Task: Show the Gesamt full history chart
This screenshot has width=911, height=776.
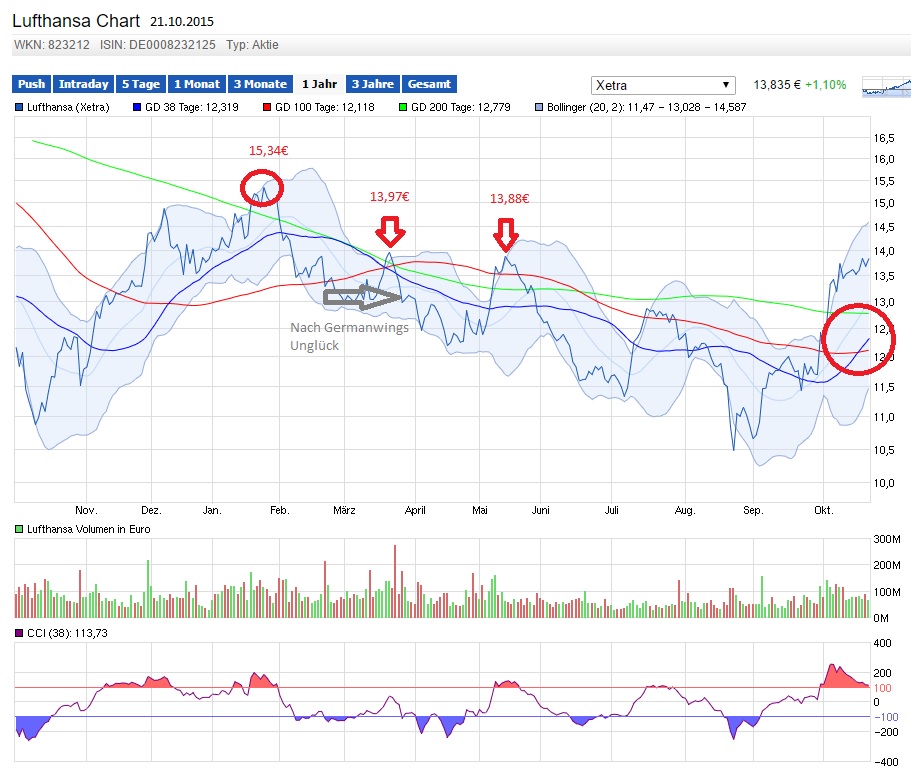Action: [x=429, y=84]
